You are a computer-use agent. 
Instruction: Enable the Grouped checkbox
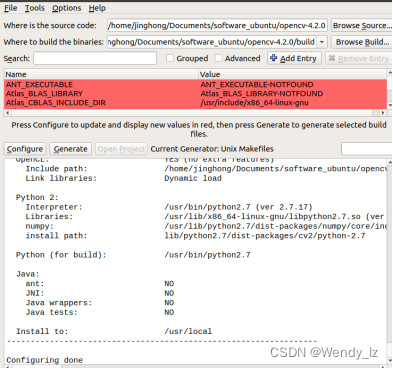pyautogui.click(x=170, y=58)
